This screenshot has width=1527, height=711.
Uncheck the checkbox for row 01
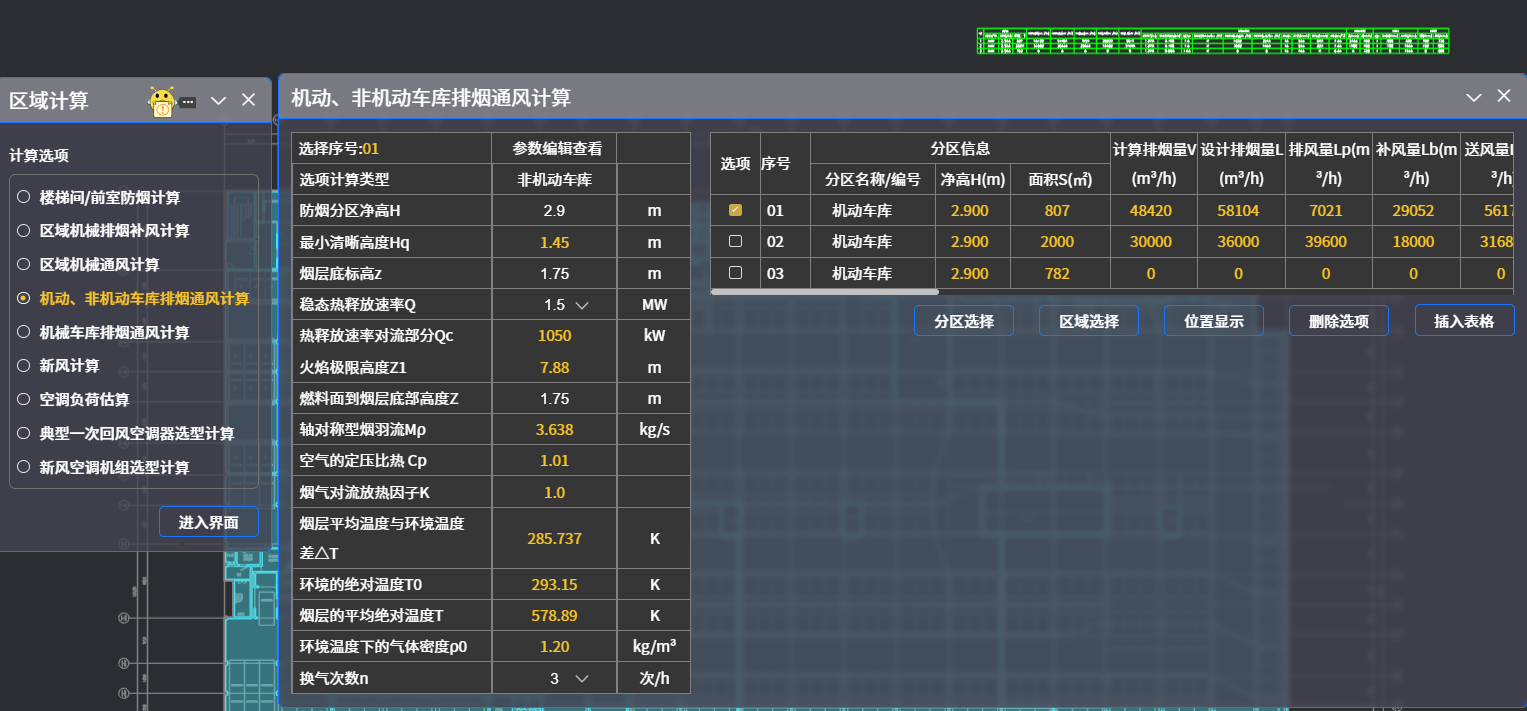735,210
